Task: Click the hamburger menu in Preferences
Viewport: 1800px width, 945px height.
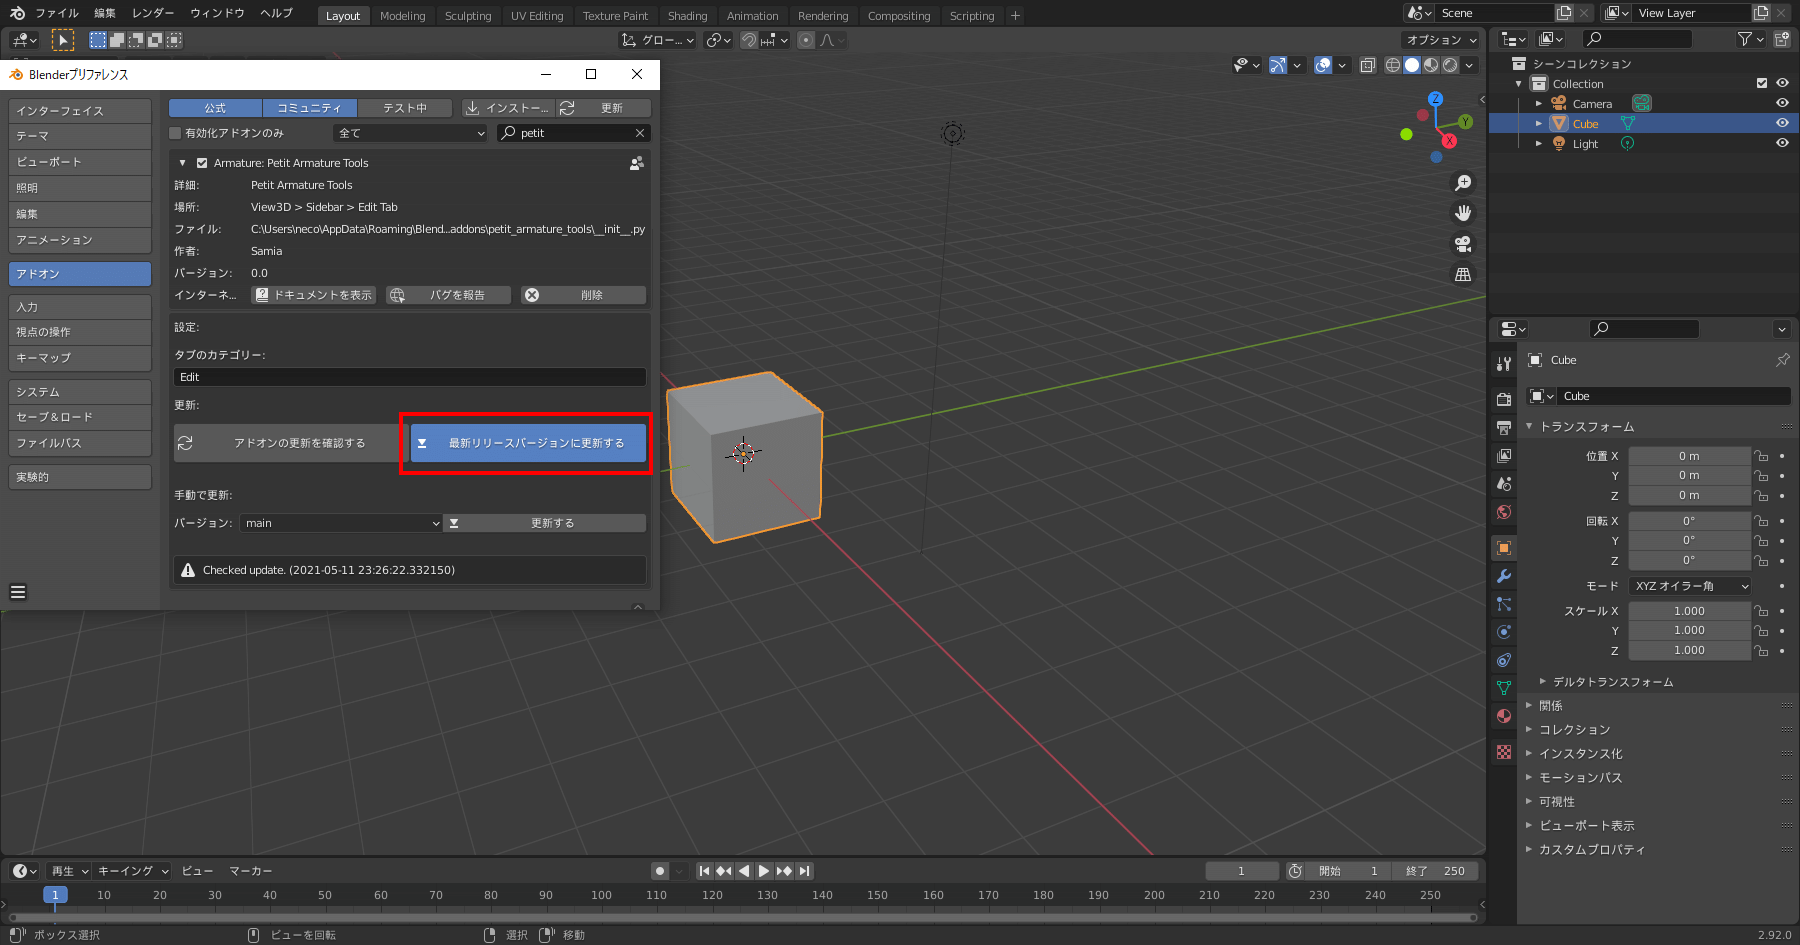Action: point(18,592)
